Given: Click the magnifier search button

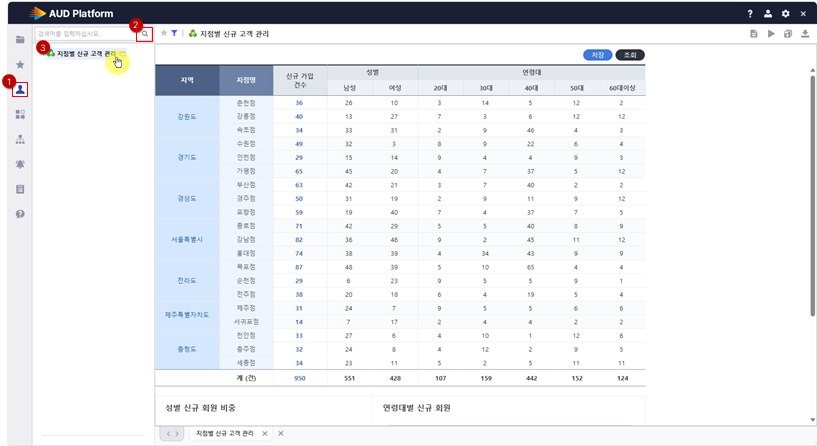Looking at the screenshot, I should (145, 34).
